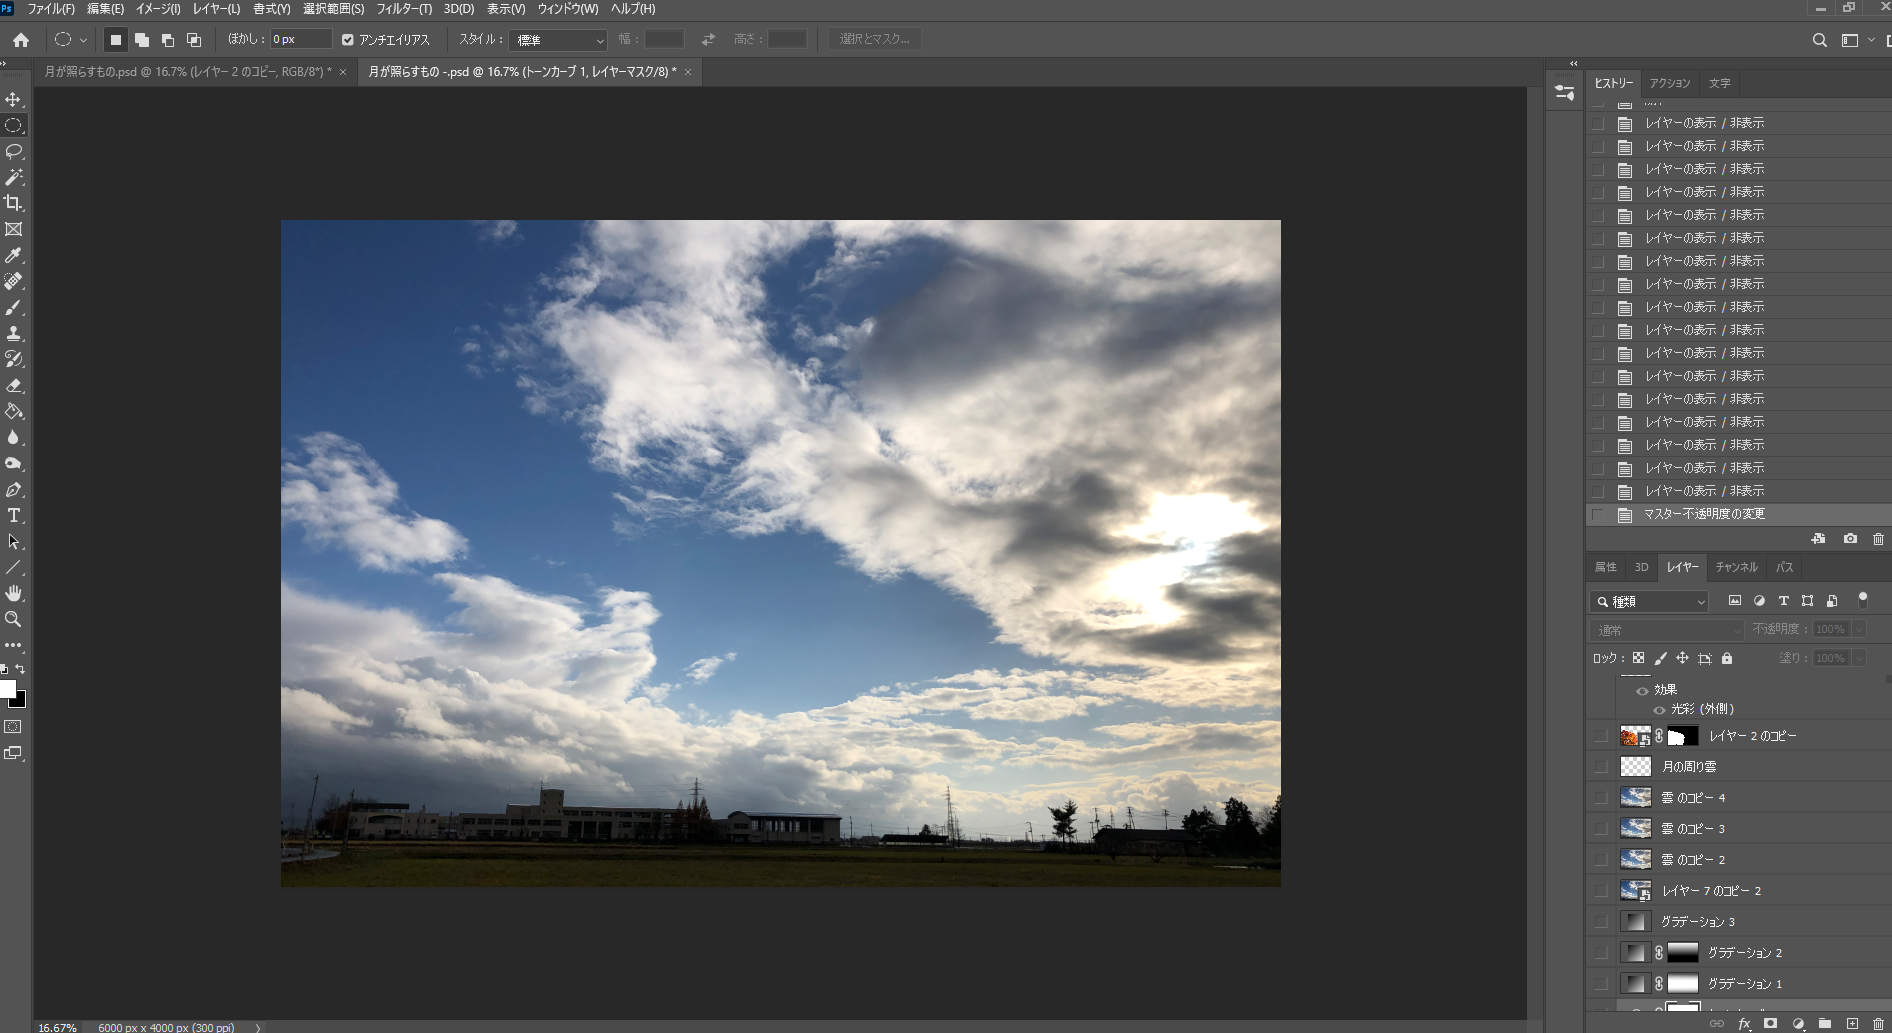Screen dimensions: 1892x1033
Task: Switch to the アクション tab
Action: (x=1670, y=83)
